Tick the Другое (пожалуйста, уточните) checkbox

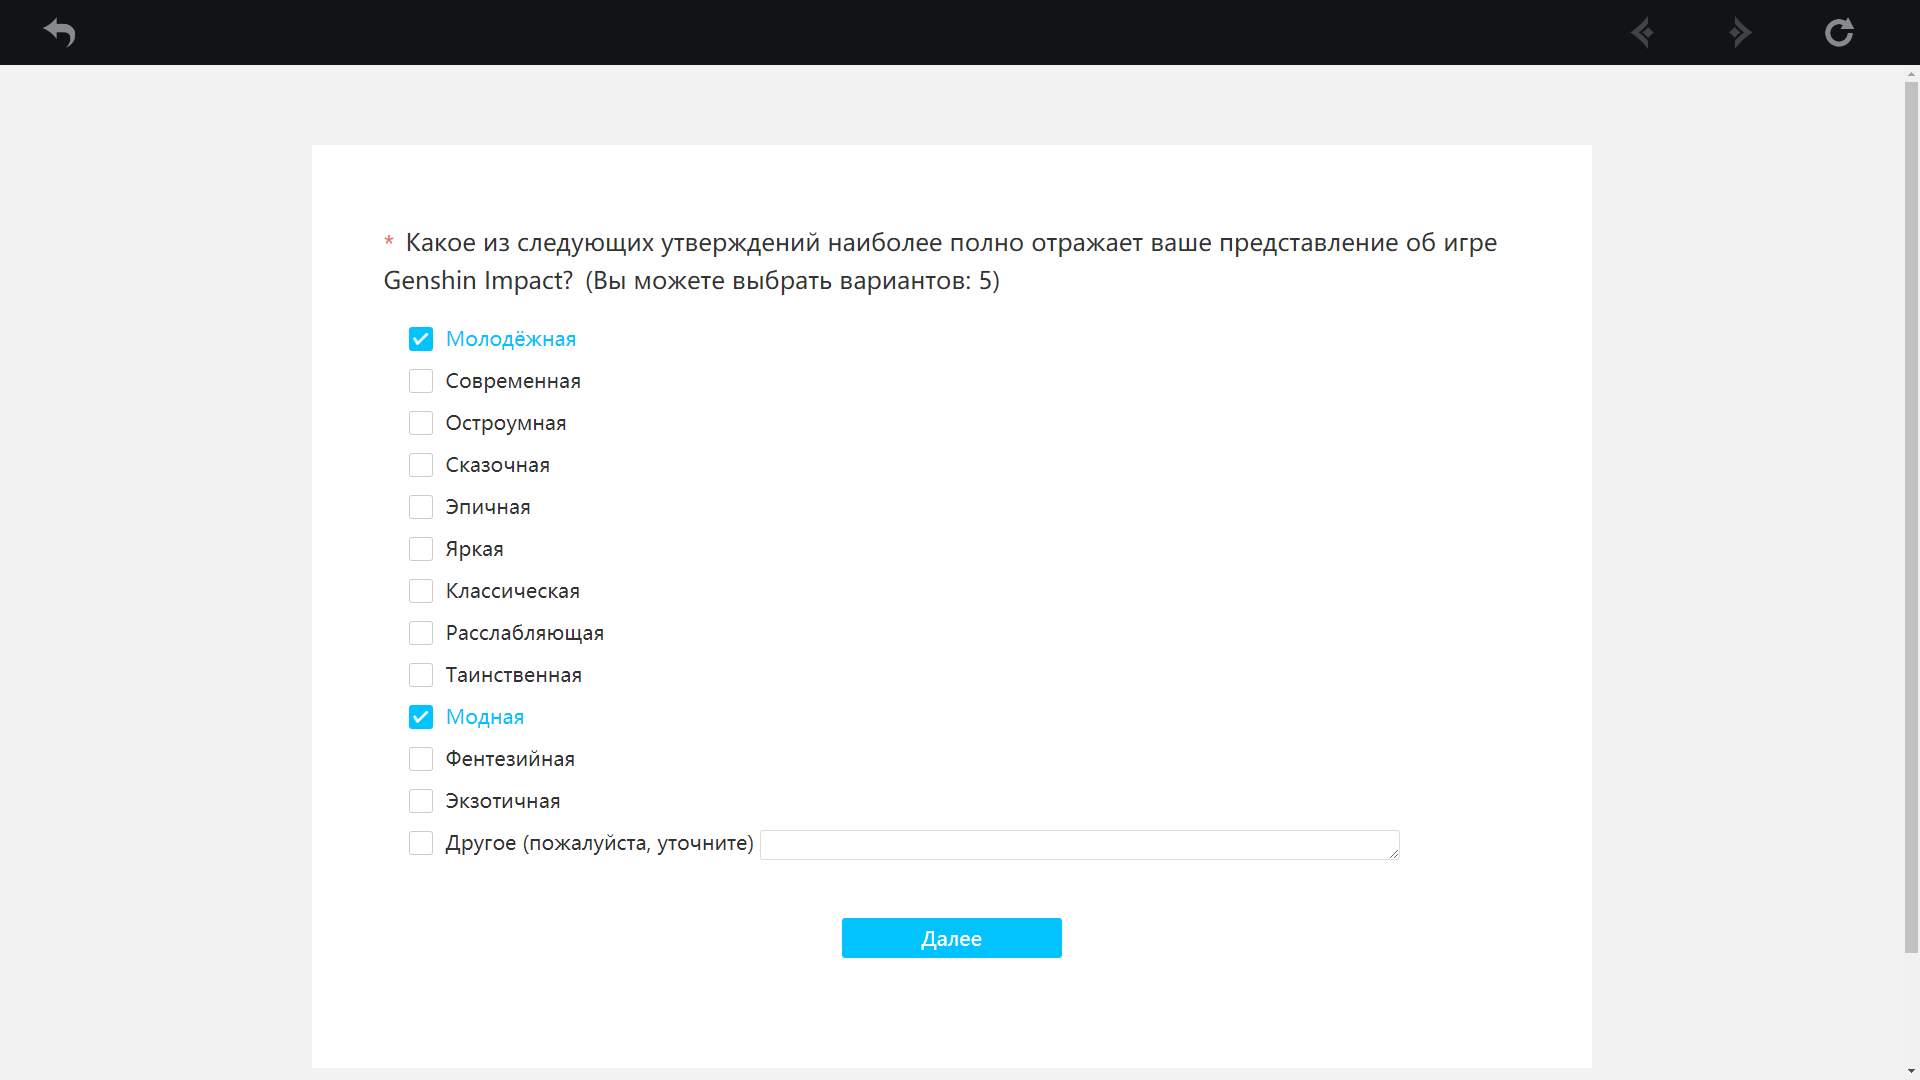click(x=421, y=843)
